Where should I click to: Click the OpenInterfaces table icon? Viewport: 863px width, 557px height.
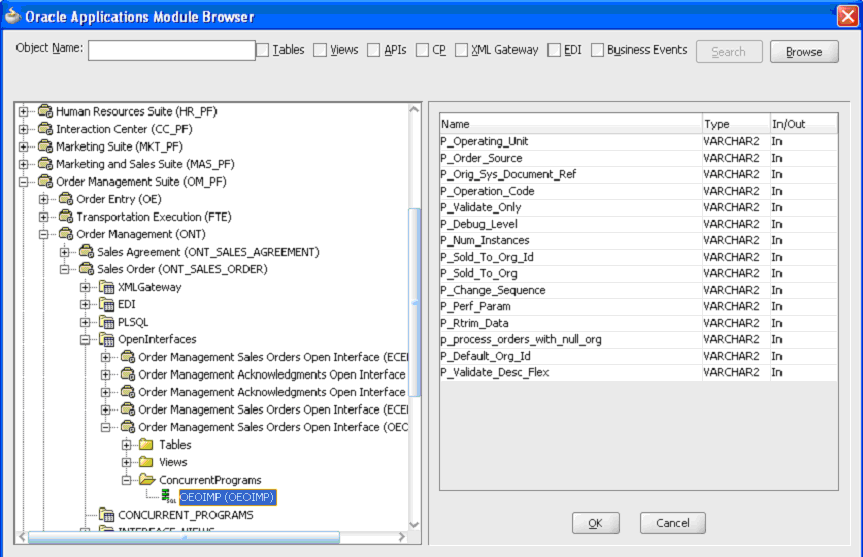pos(106,340)
